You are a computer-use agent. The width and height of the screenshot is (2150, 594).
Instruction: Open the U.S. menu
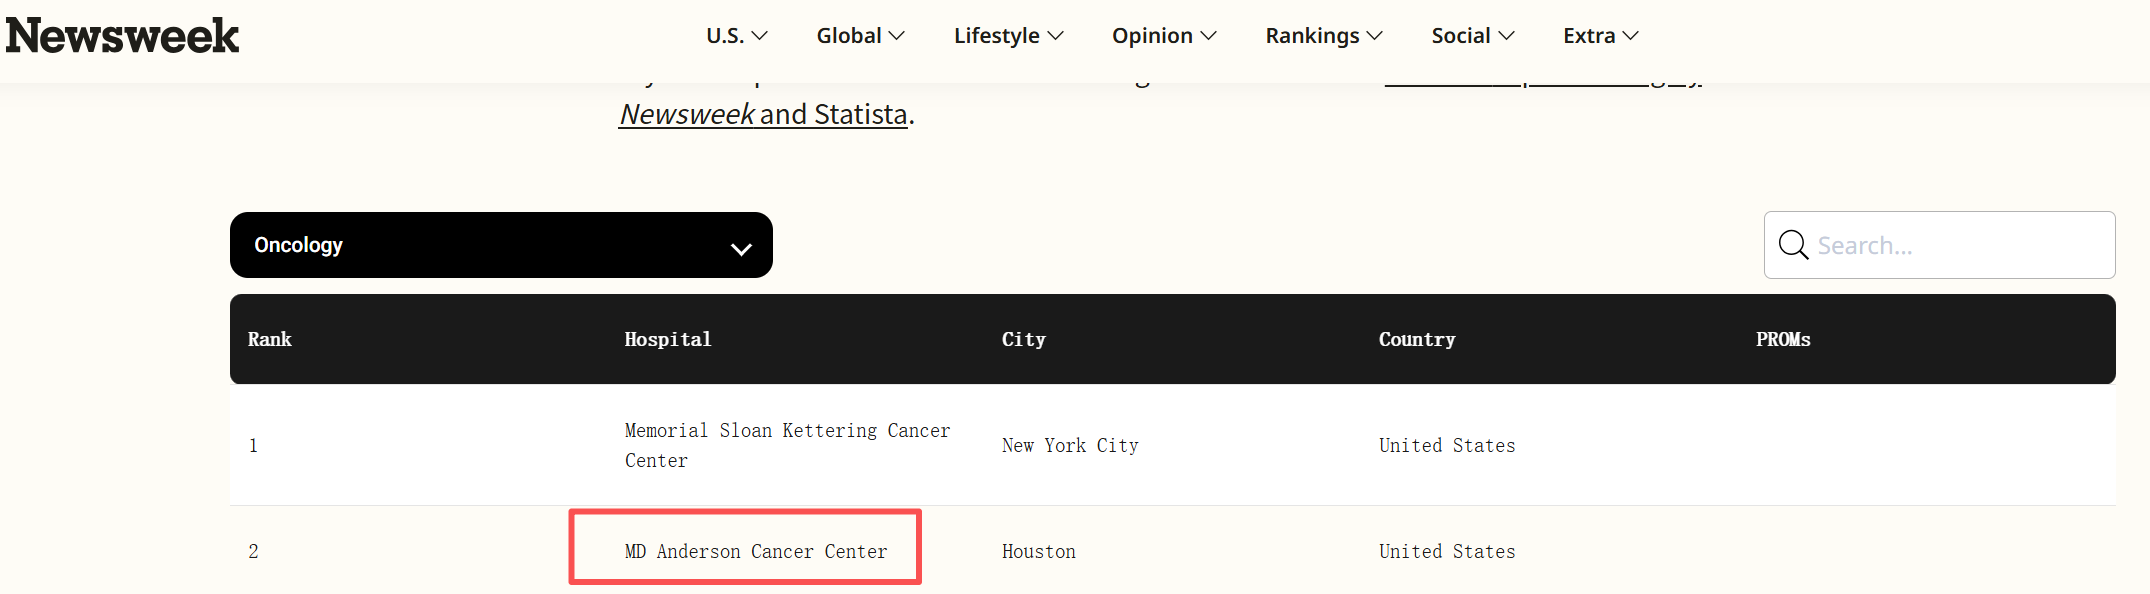point(737,36)
